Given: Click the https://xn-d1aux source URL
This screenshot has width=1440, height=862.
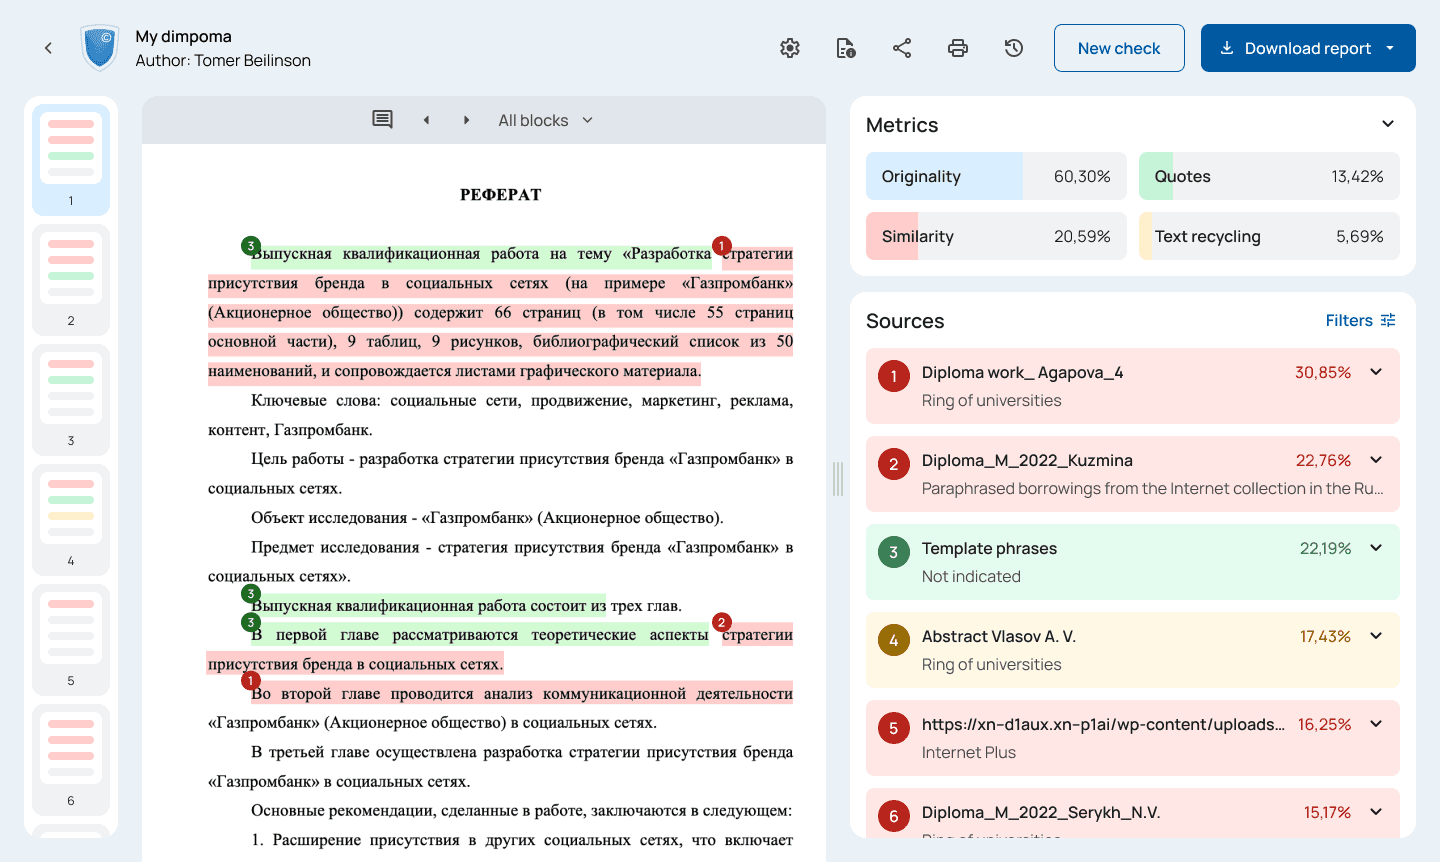Looking at the screenshot, I should pyautogui.click(x=1103, y=724).
